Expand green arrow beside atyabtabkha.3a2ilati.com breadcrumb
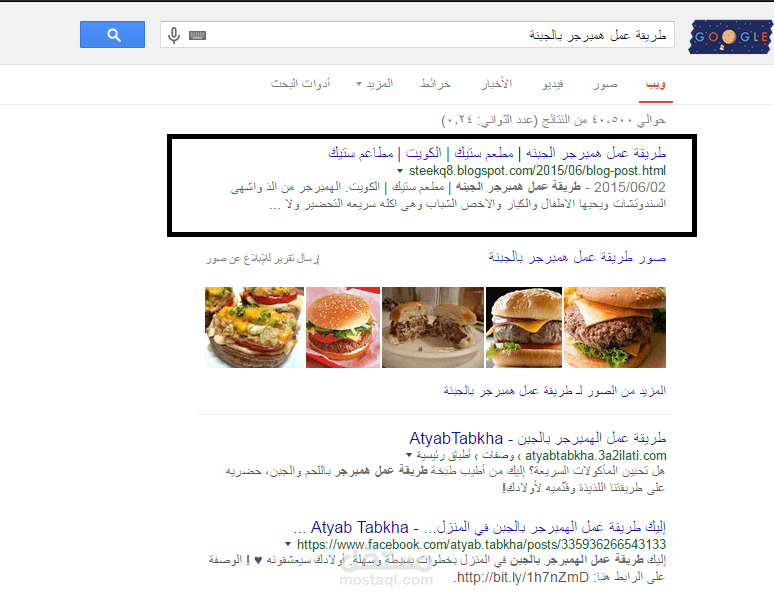Screen dimensions: 774x600 (409, 455)
